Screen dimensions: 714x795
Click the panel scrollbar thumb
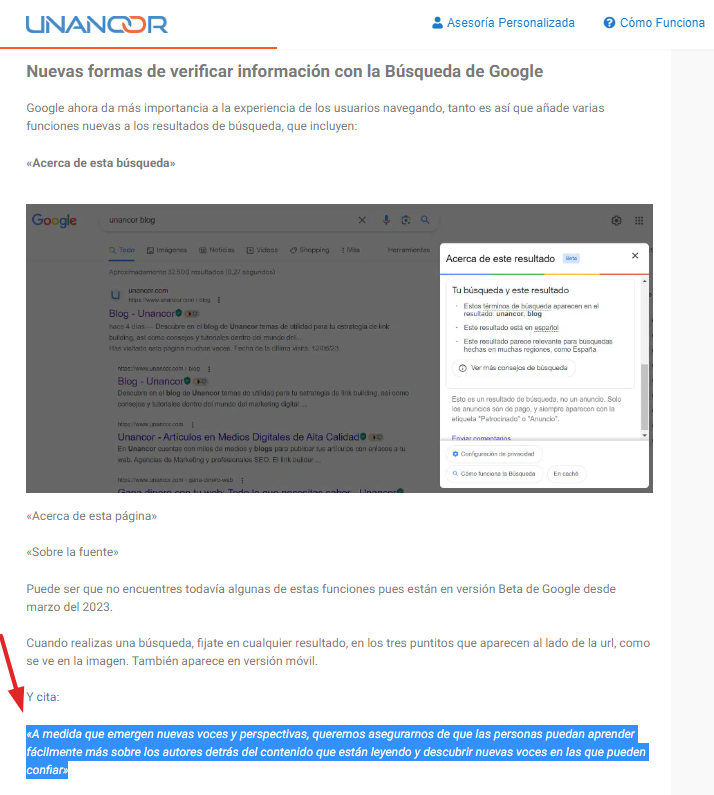[x=645, y=397]
